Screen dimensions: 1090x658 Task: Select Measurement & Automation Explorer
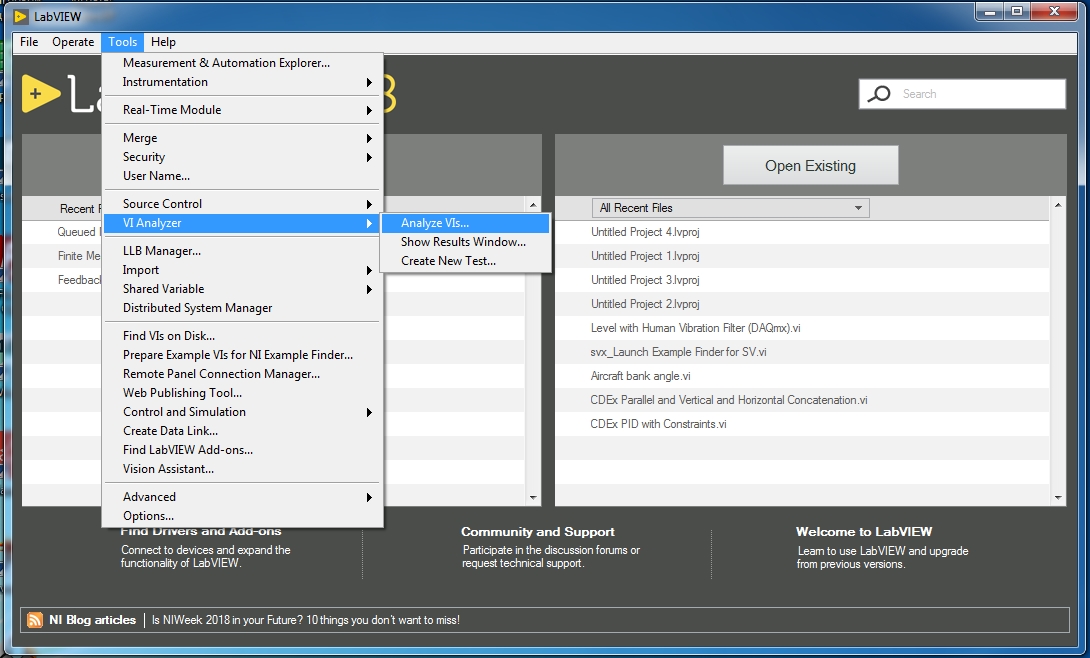[x=242, y=63]
